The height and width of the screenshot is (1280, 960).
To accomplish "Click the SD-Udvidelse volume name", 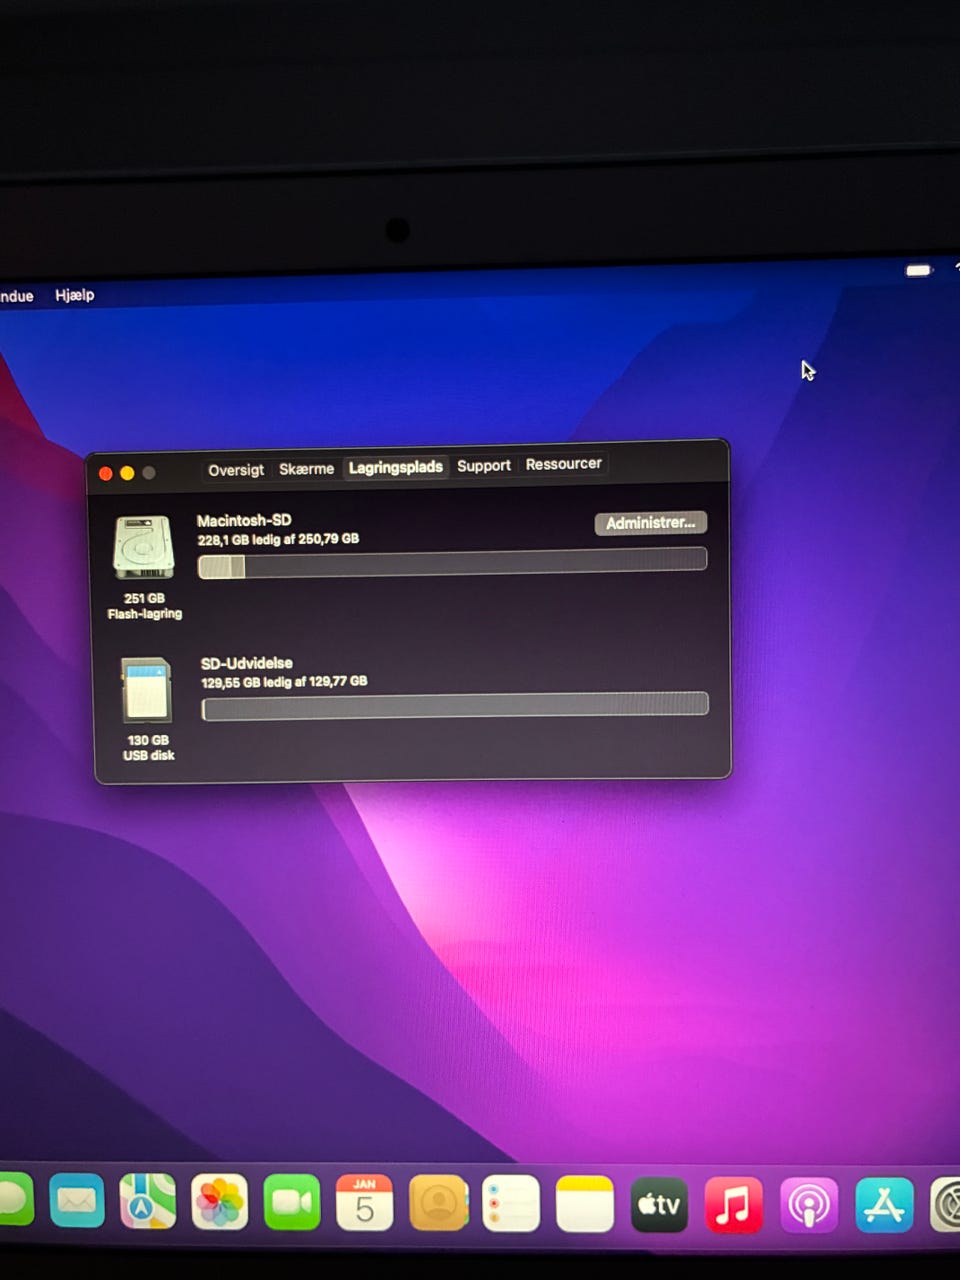I will coord(247,663).
